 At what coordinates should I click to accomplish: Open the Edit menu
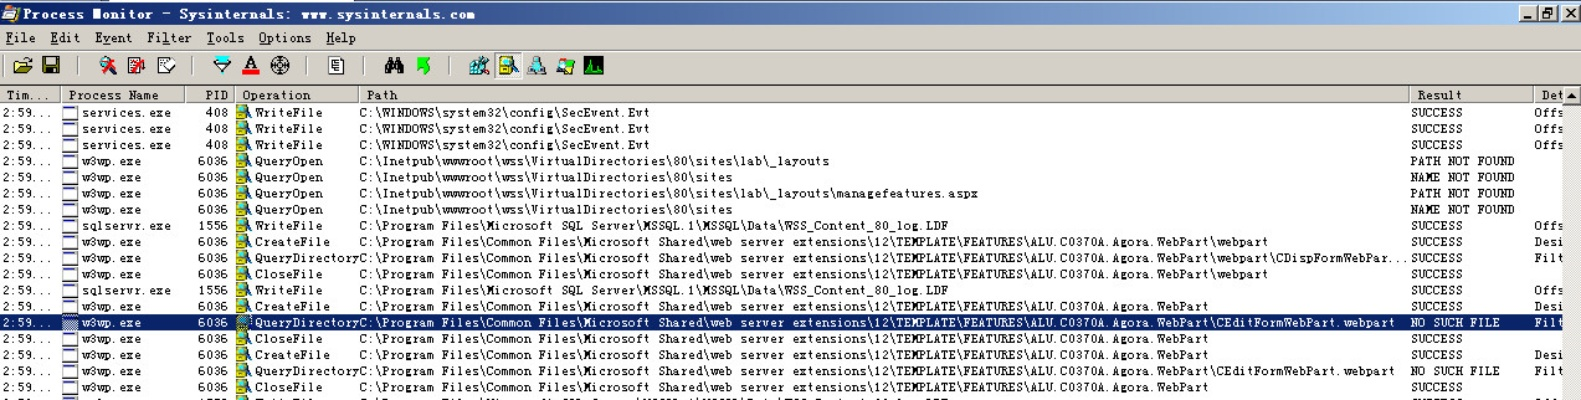tap(65, 38)
